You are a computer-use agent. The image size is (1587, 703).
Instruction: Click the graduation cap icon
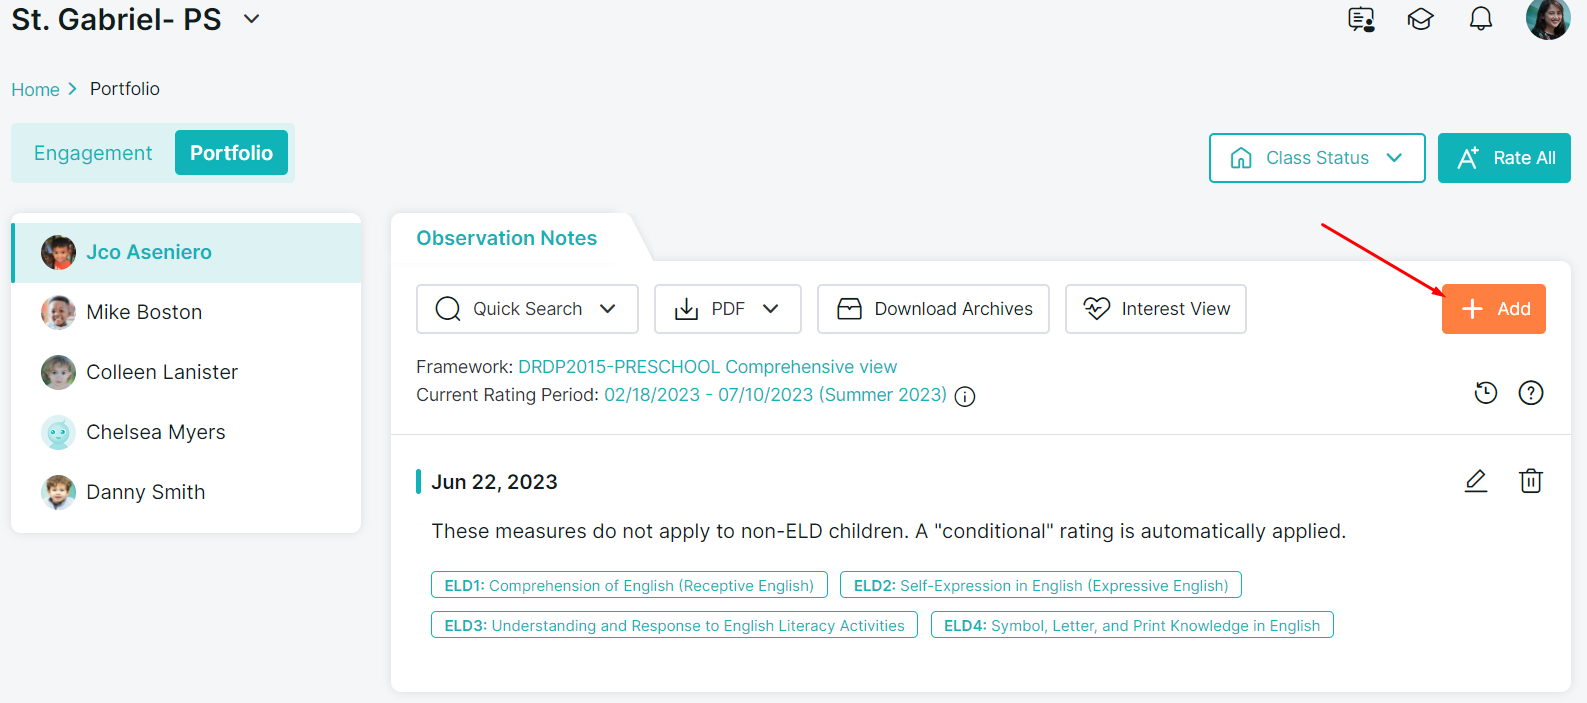click(x=1420, y=19)
